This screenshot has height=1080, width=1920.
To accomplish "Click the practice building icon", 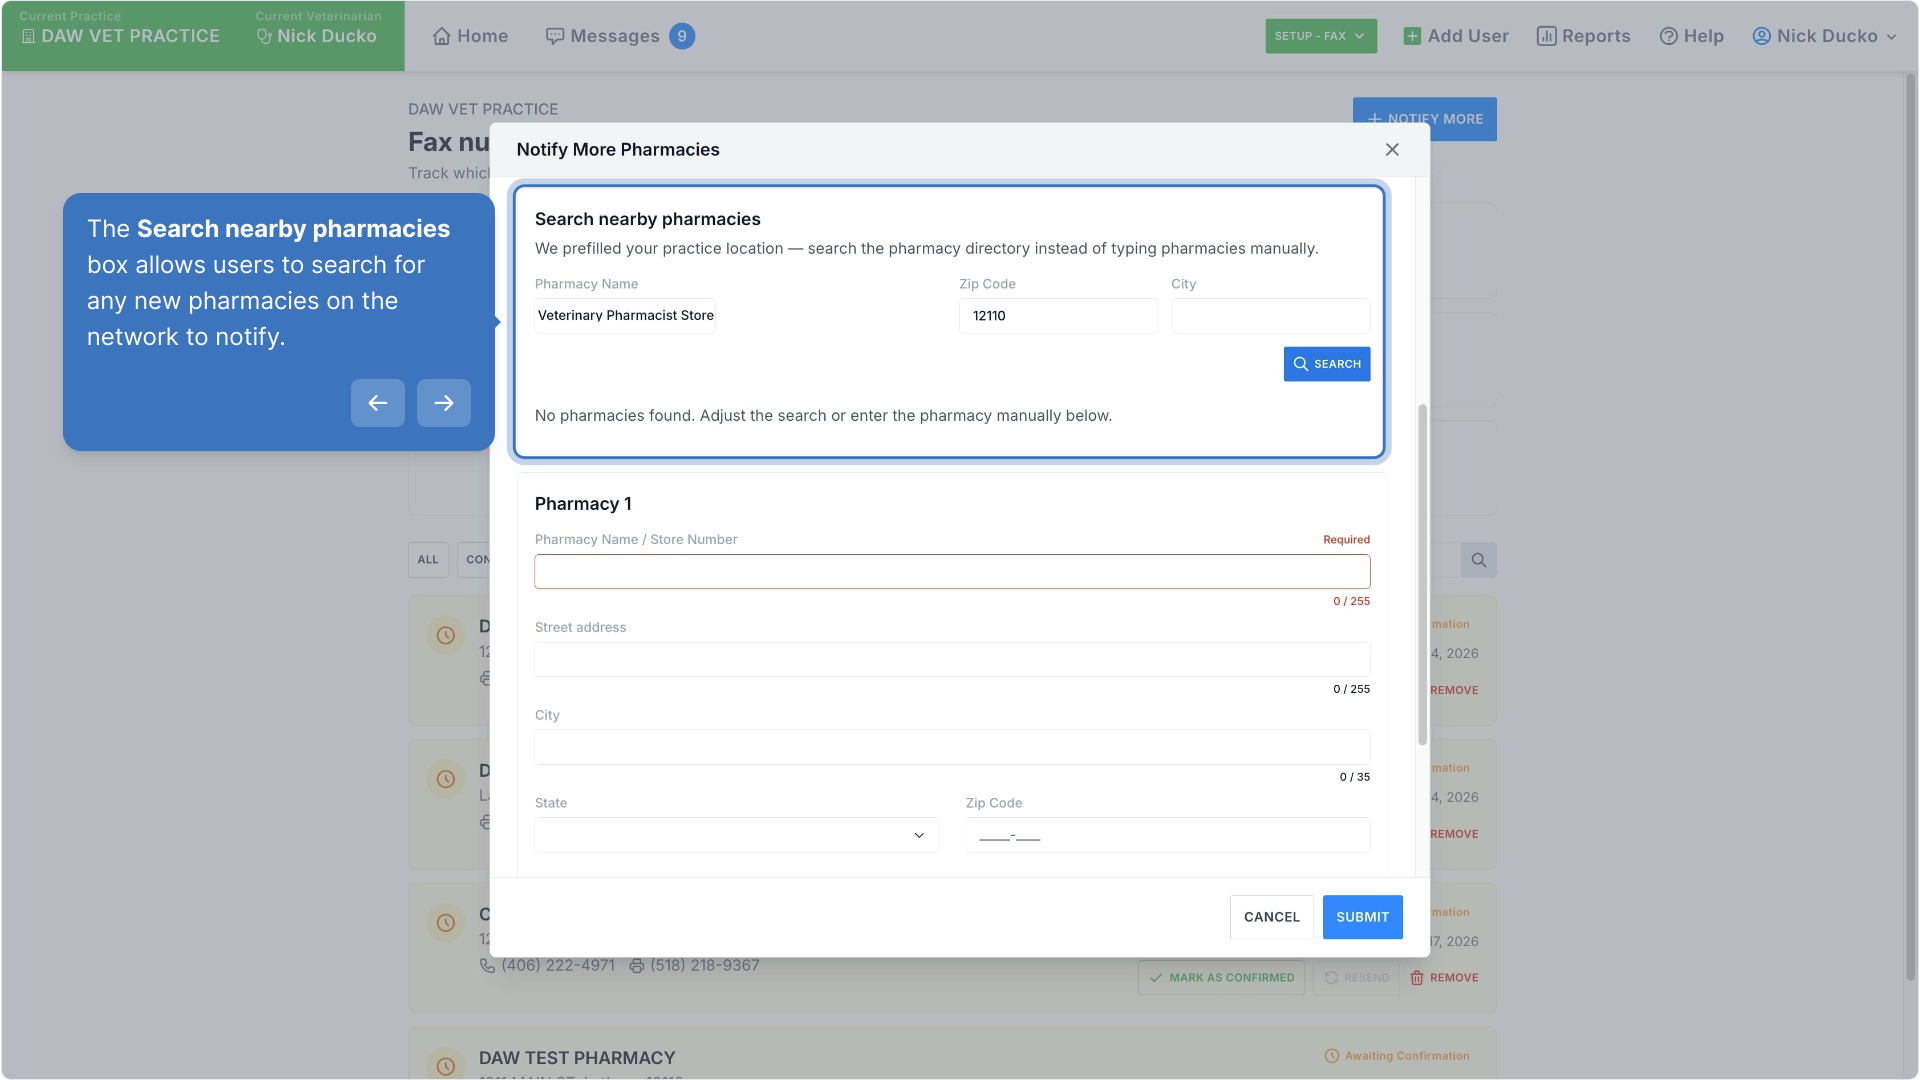I will (28, 36).
